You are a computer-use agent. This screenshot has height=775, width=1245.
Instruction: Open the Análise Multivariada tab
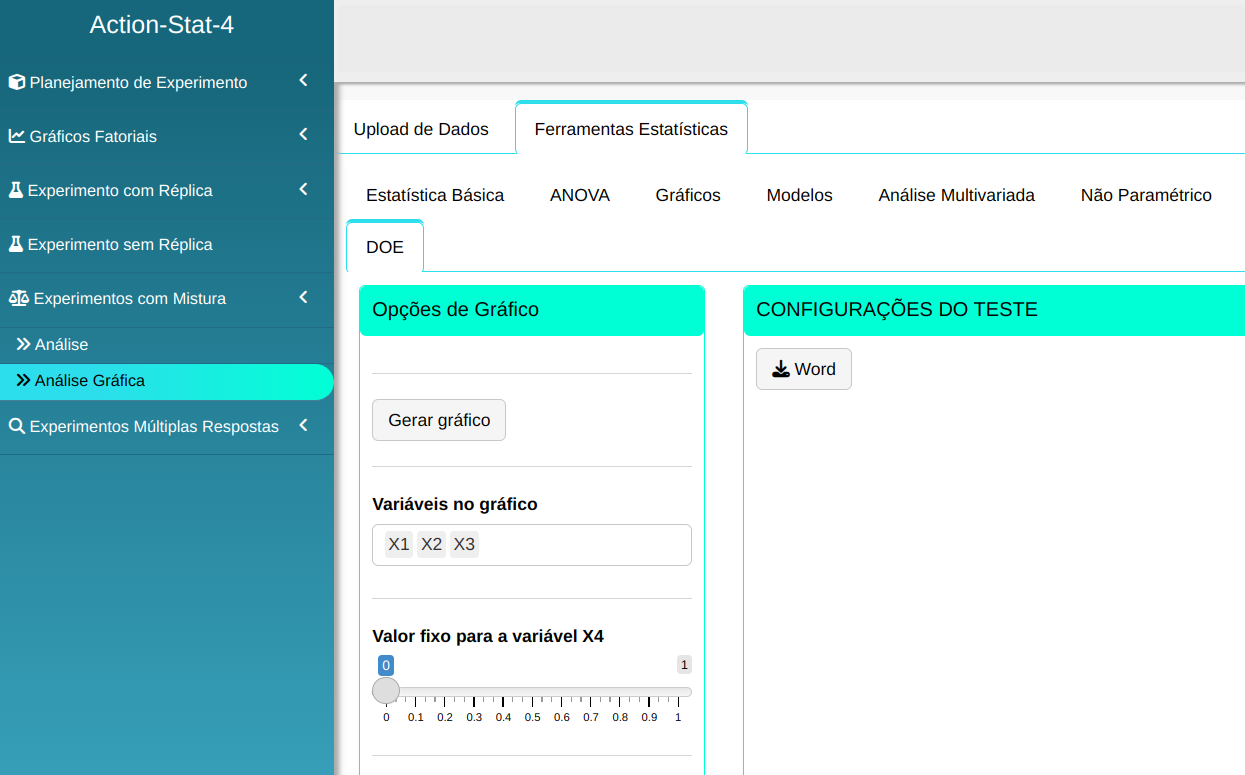click(x=956, y=195)
